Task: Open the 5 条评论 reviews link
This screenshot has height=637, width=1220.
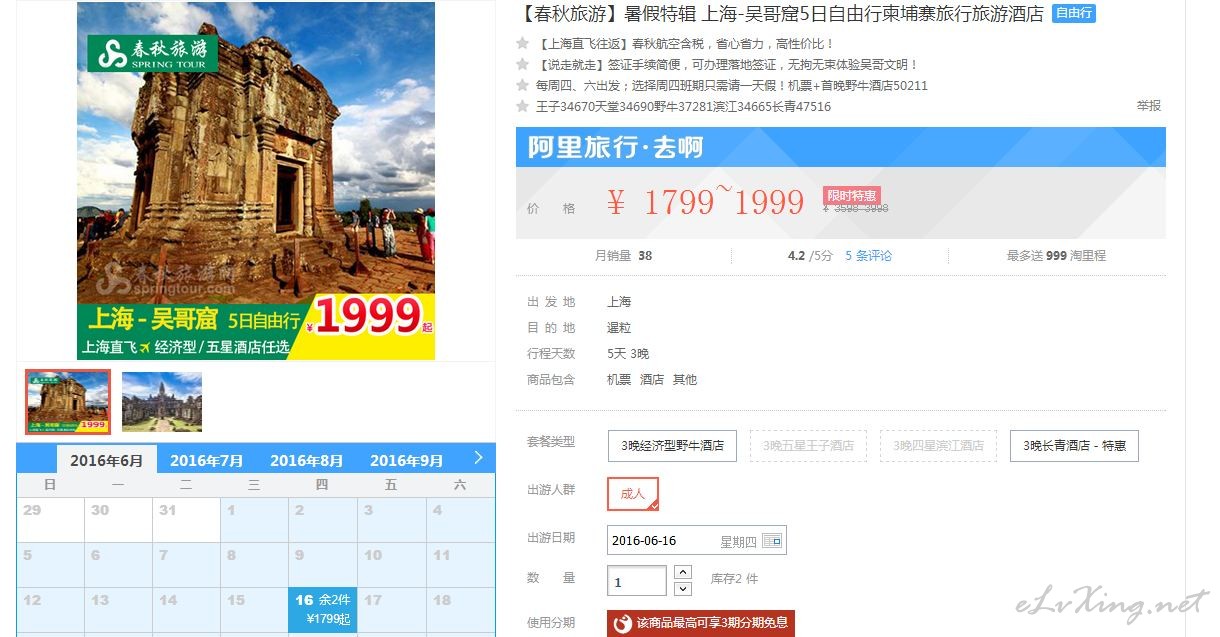Action: [868, 256]
